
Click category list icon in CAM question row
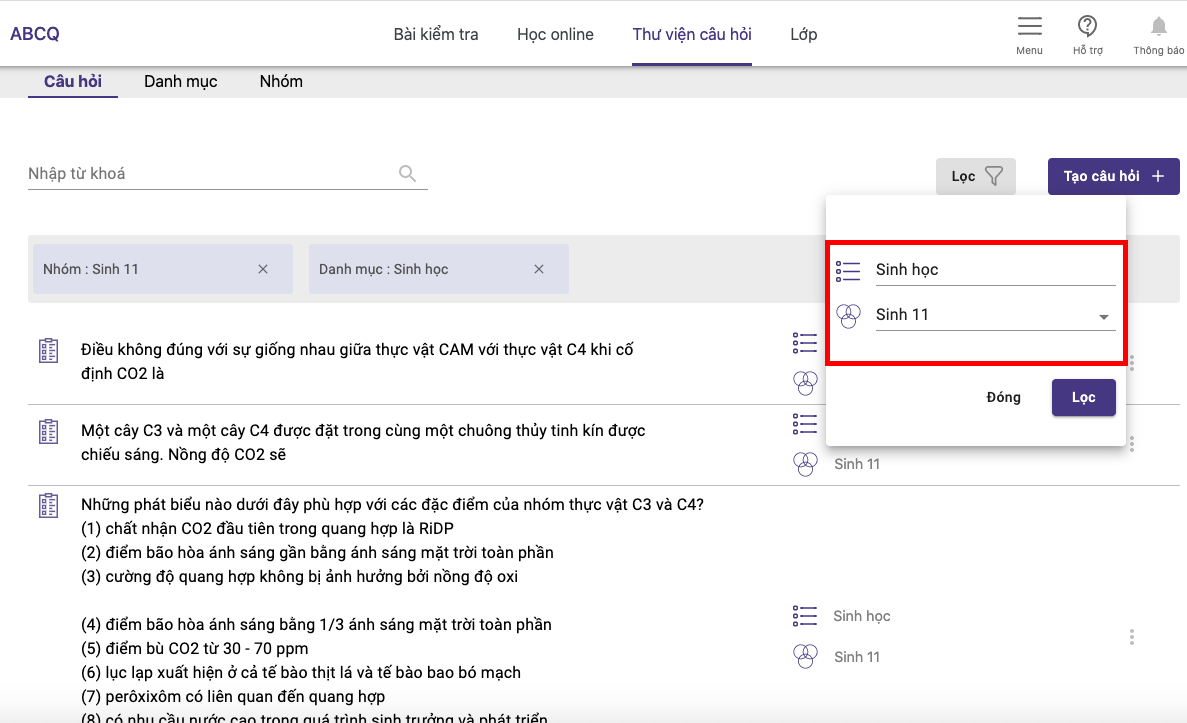point(805,343)
